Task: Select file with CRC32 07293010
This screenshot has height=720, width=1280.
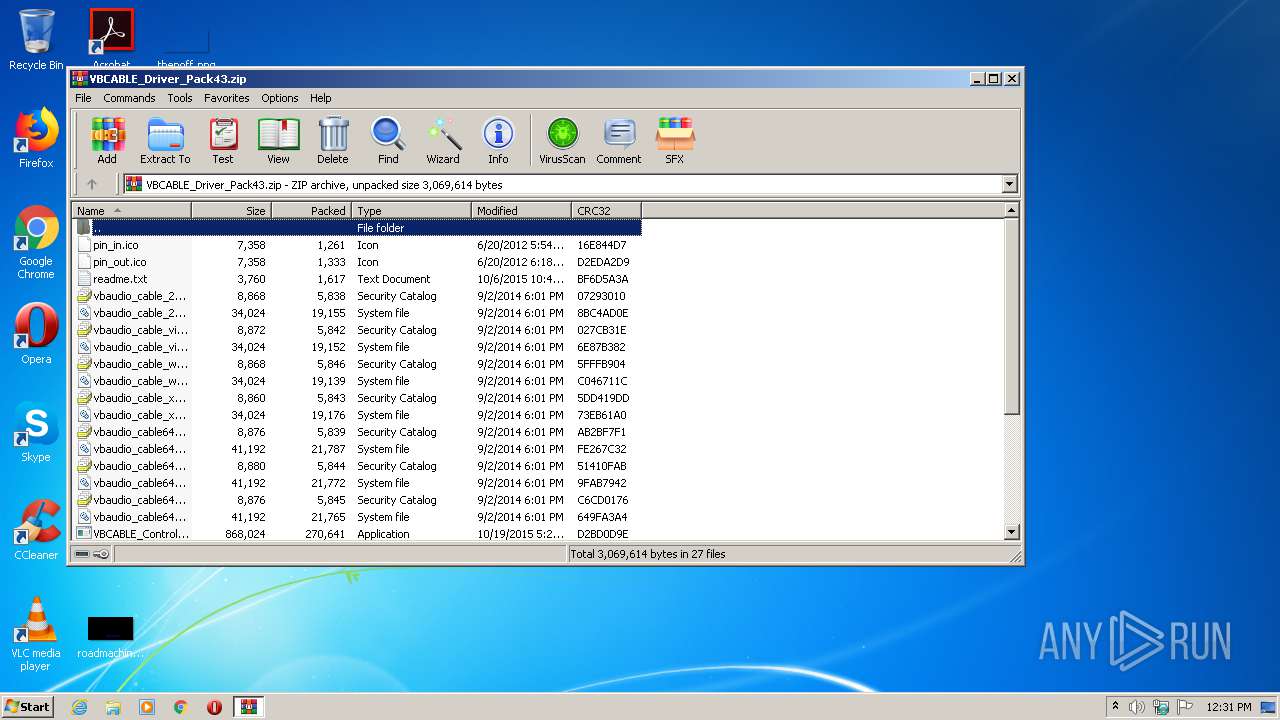Action: pyautogui.click(x=357, y=296)
